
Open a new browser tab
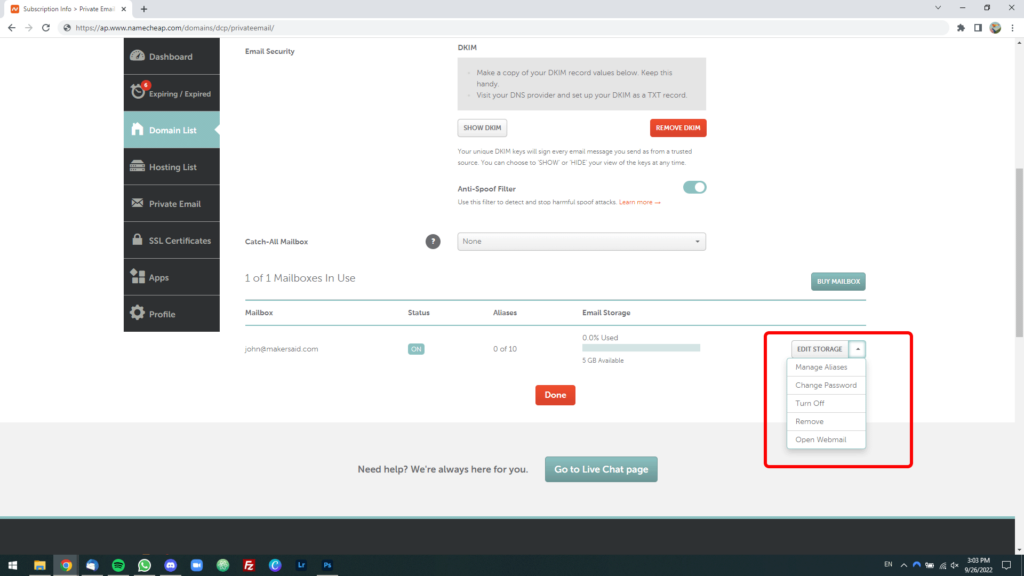pyautogui.click(x=144, y=9)
